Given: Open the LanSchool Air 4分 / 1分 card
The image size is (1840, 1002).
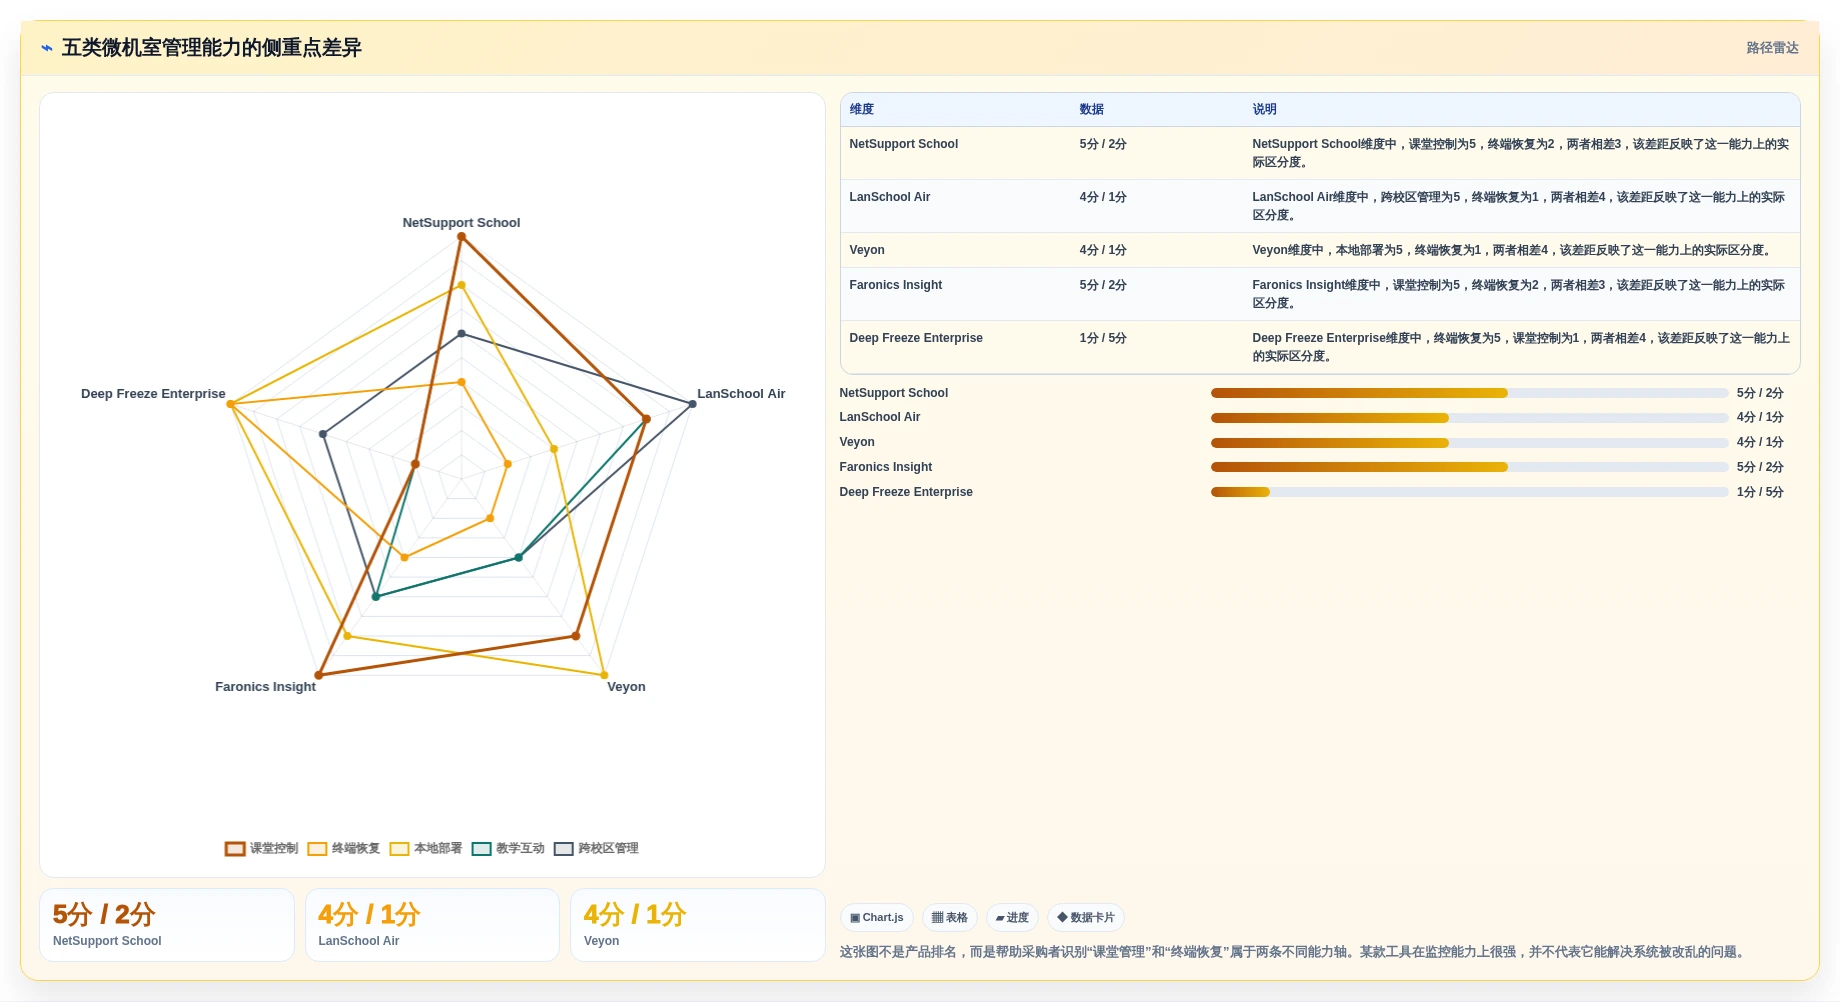Looking at the screenshot, I should [432, 925].
